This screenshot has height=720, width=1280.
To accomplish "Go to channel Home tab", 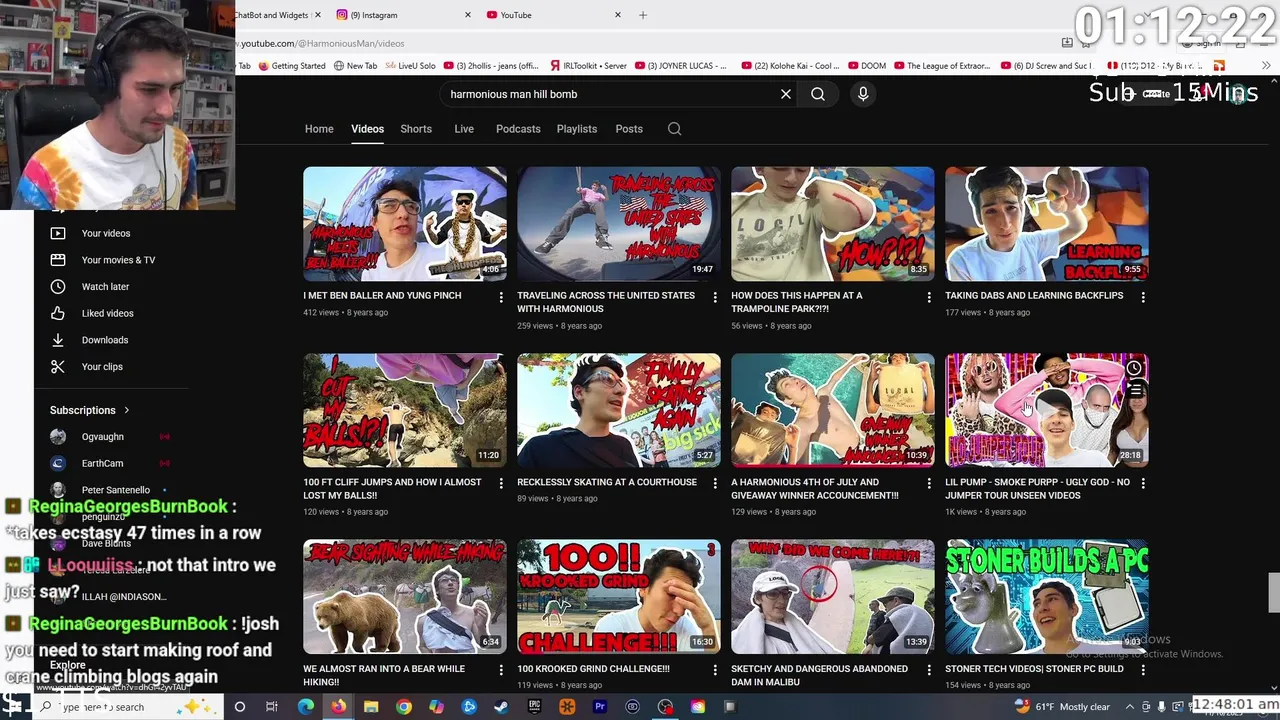I will [x=319, y=129].
